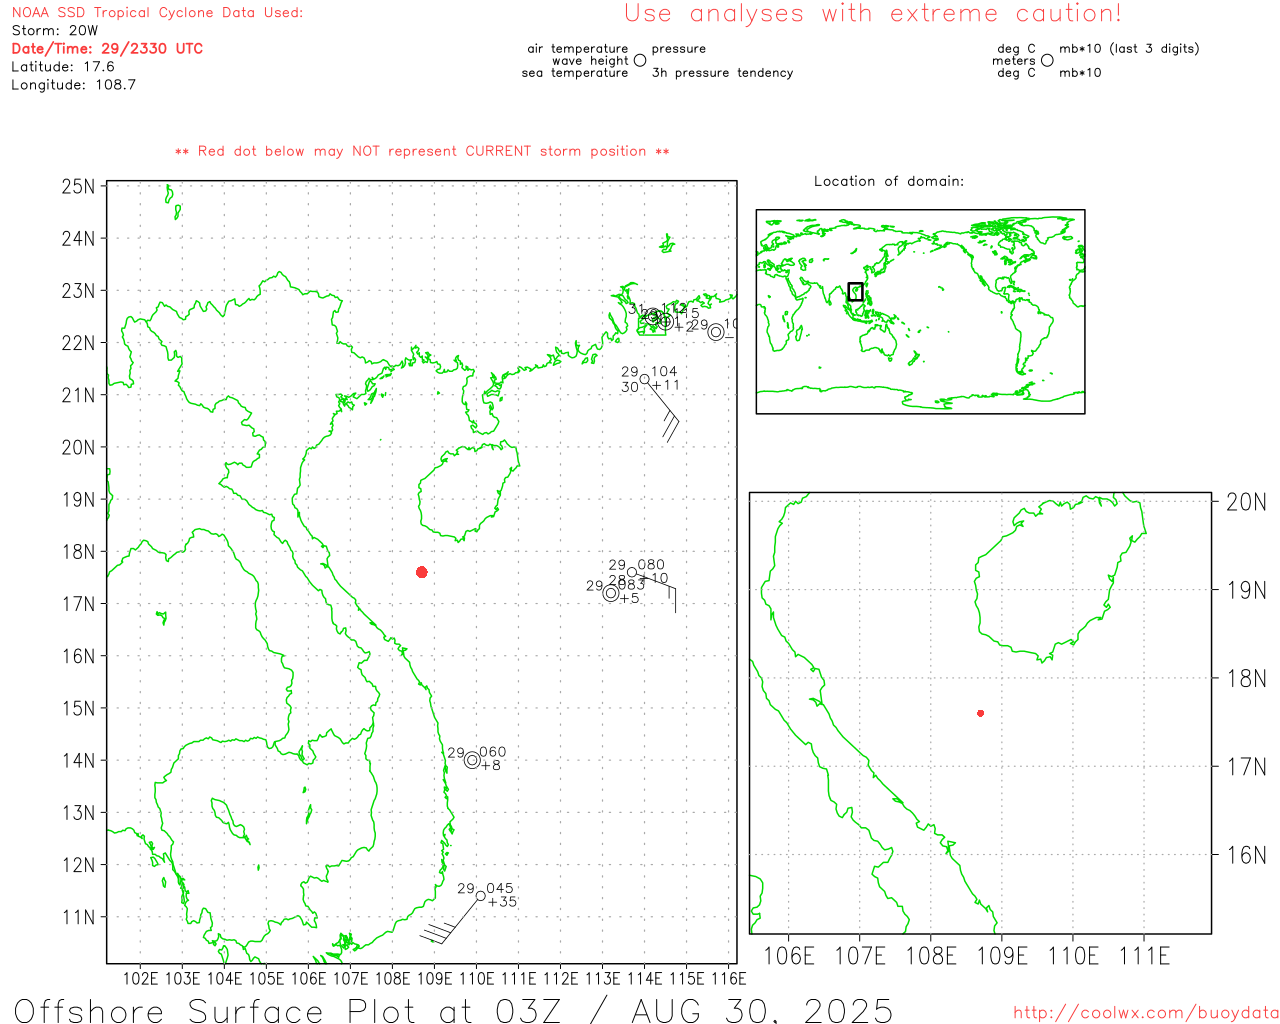Click wind barb flags of the 104 station
1280x1024 pixels.
tap(671, 427)
